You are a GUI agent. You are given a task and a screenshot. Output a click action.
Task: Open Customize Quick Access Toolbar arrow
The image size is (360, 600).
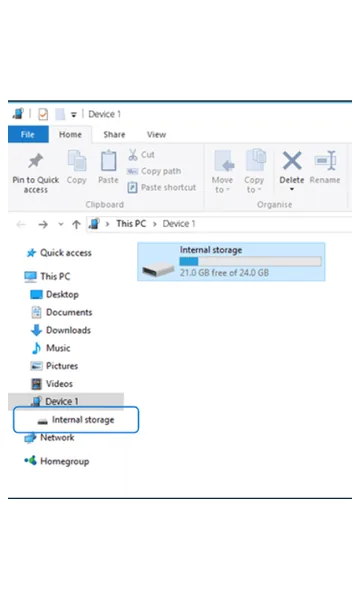[x=74, y=114]
